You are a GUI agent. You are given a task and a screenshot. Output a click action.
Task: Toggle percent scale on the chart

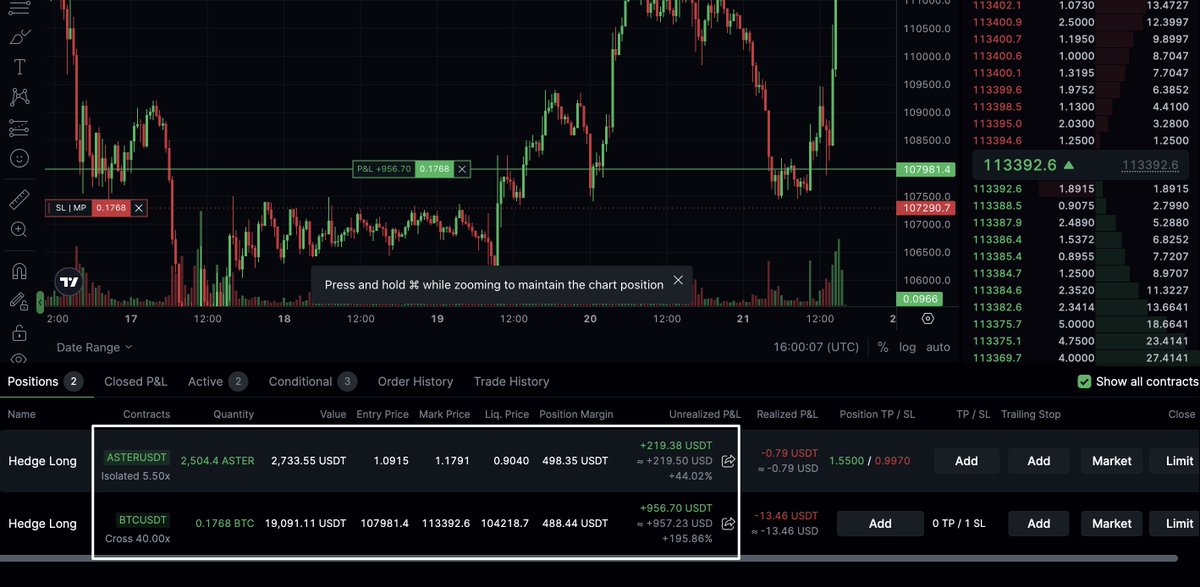tap(883, 347)
